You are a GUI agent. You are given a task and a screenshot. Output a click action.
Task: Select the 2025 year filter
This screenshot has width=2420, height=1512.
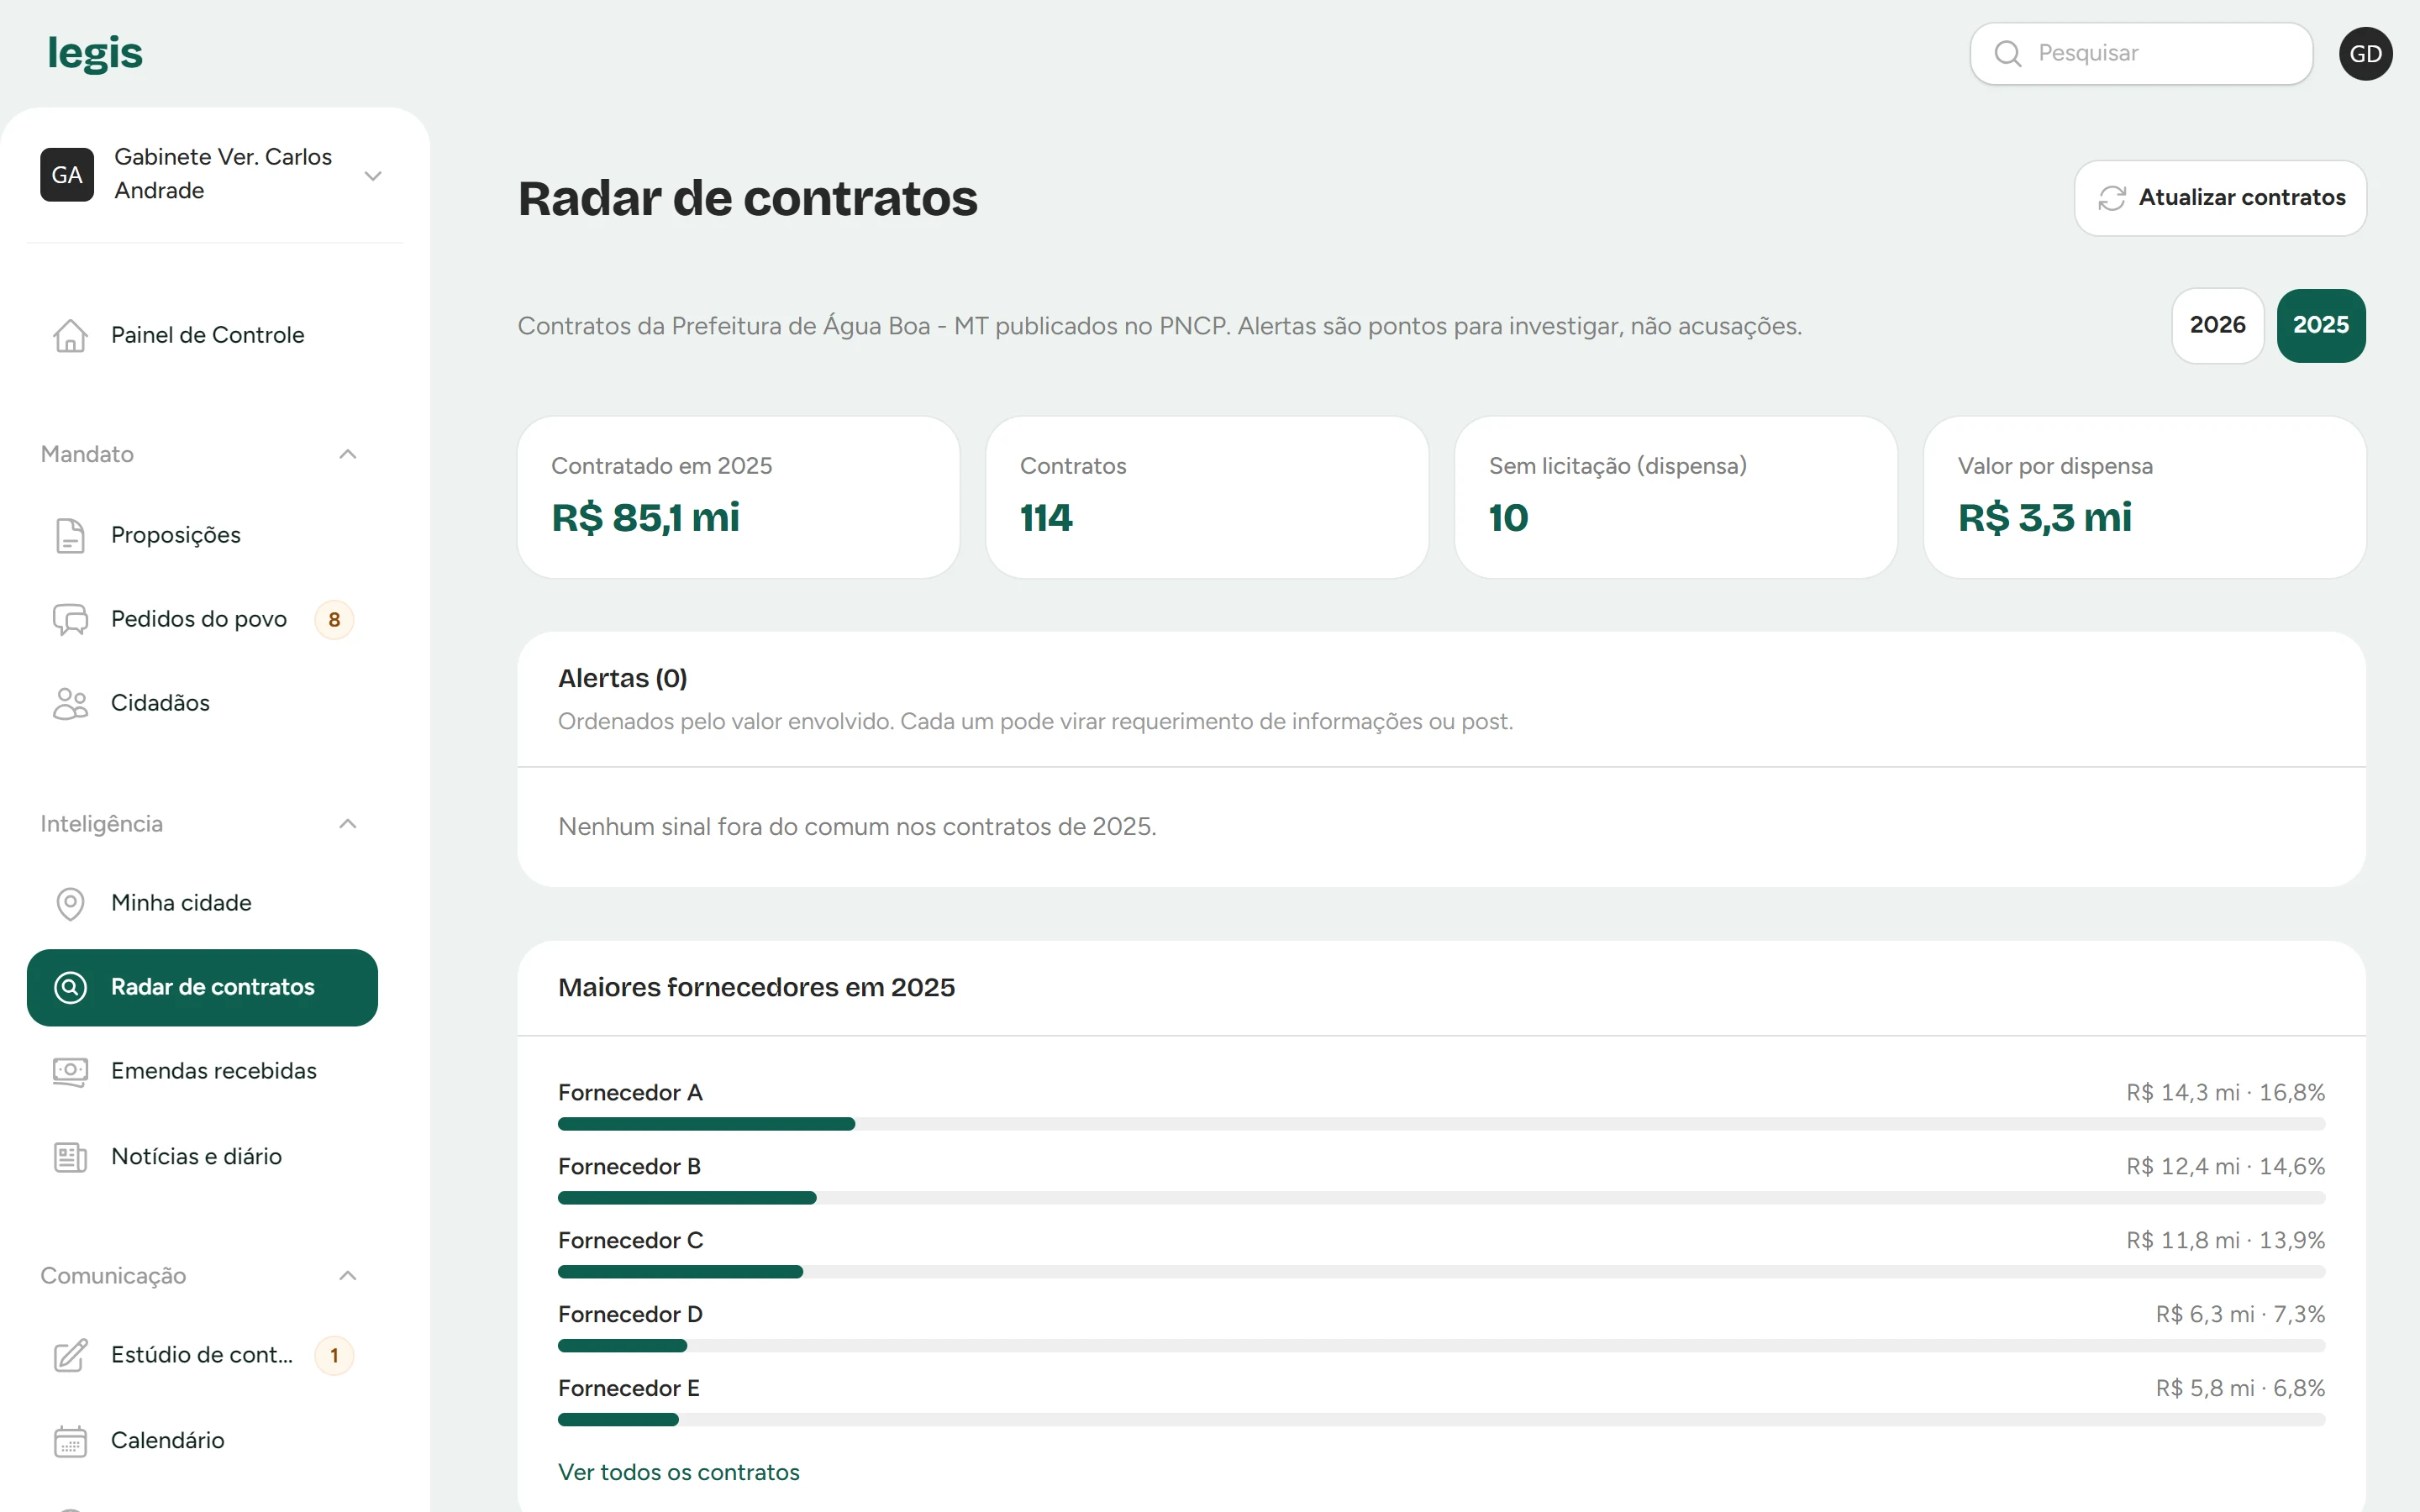[x=2320, y=325]
